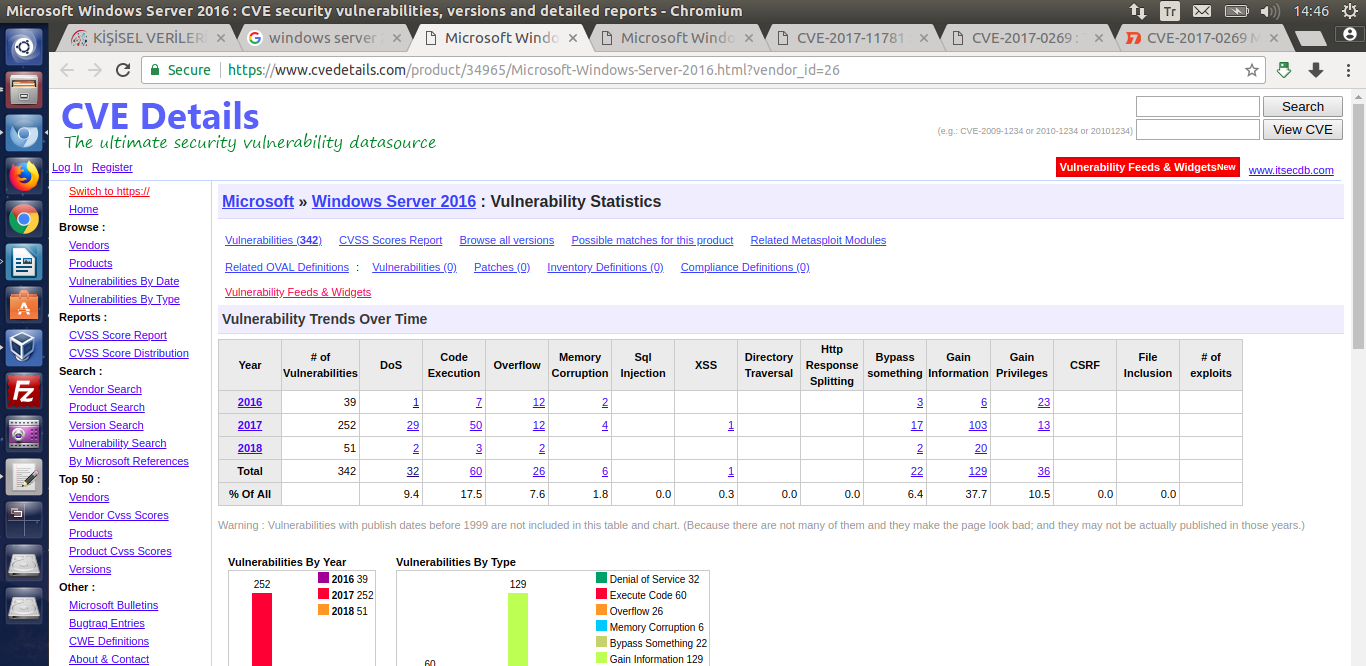This screenshot has height=666, width=1366.
Task: Open Vulnerabilities By Date in the sidebar
Action: 124,281
